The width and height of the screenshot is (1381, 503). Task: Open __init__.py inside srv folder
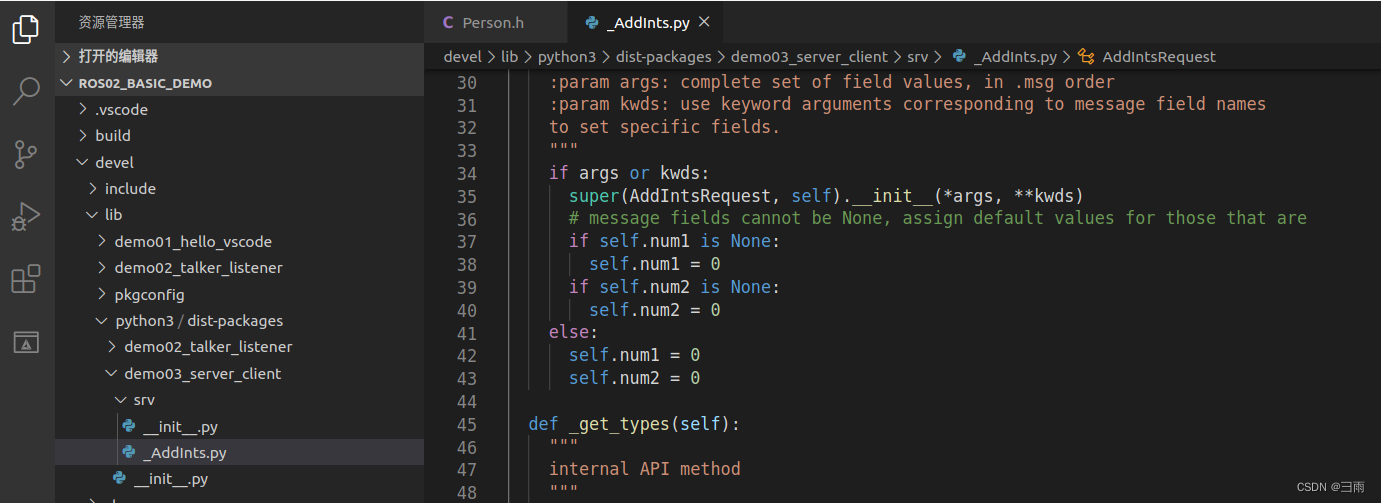[x=239, y=426]
